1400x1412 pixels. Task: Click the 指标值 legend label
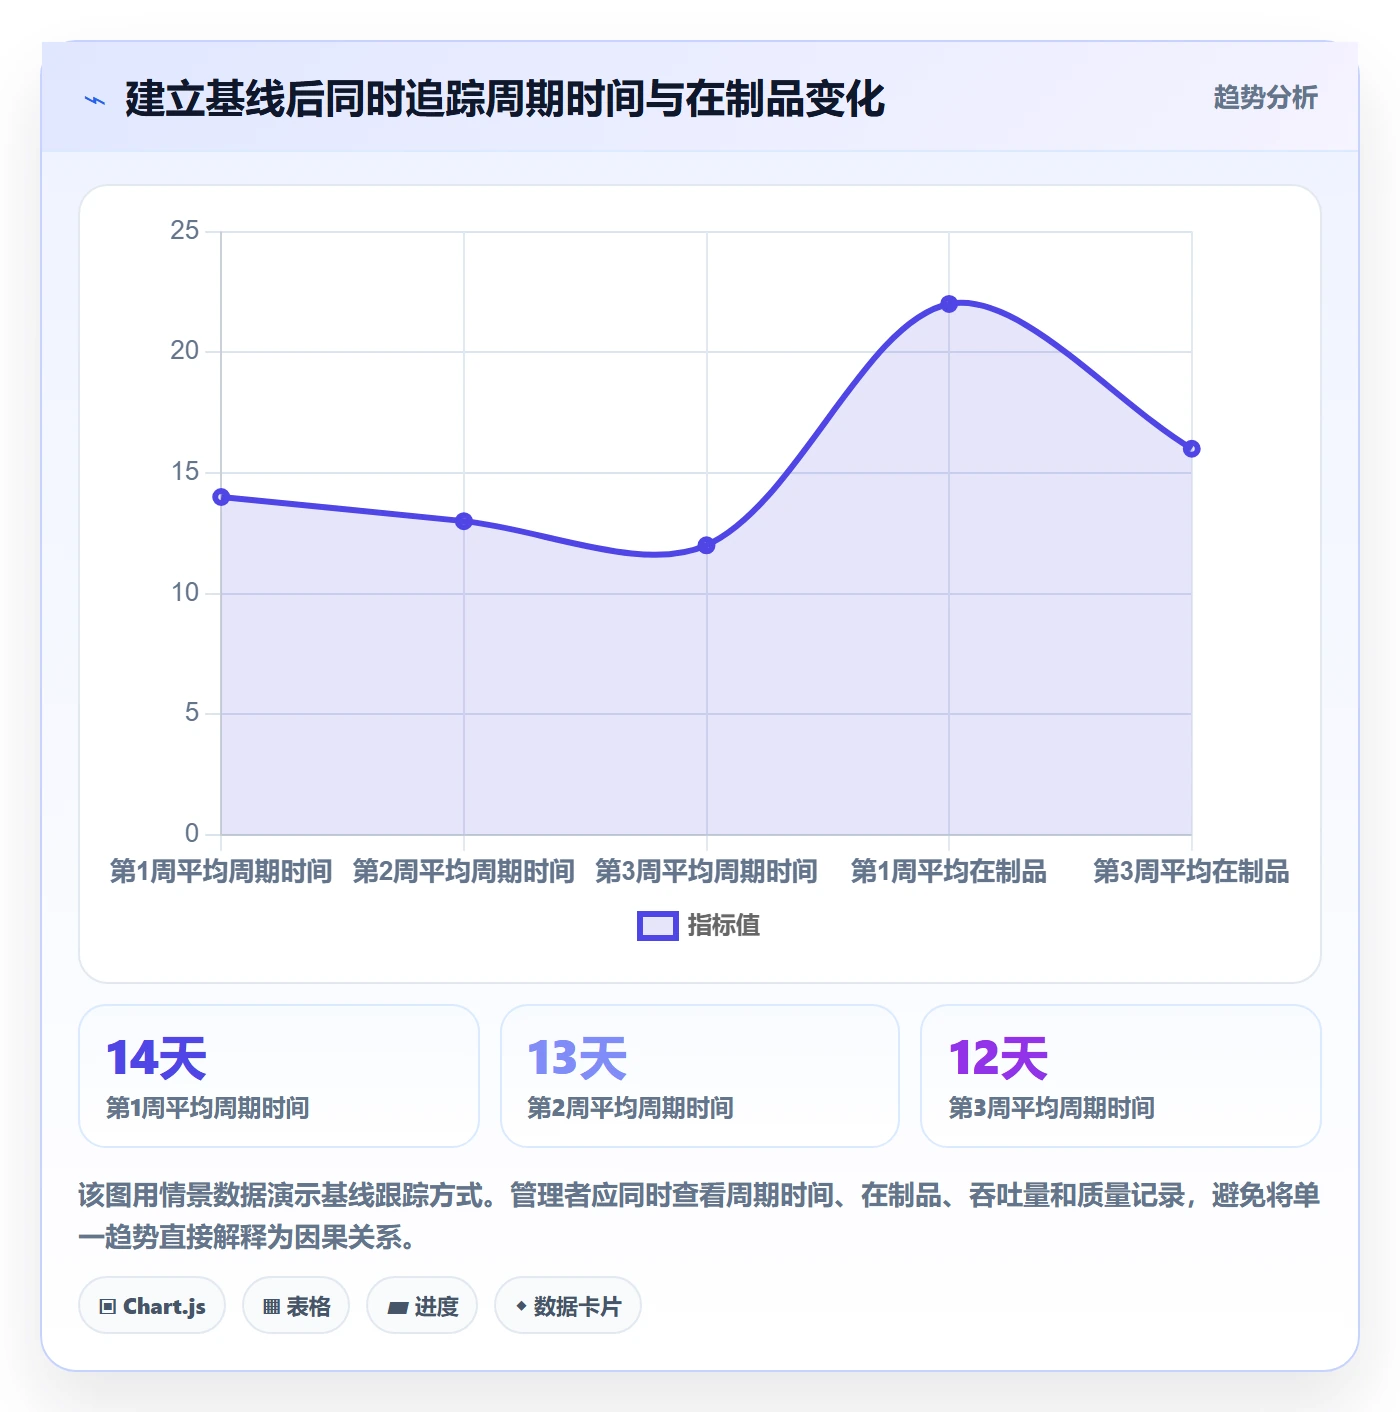[724, 926]
